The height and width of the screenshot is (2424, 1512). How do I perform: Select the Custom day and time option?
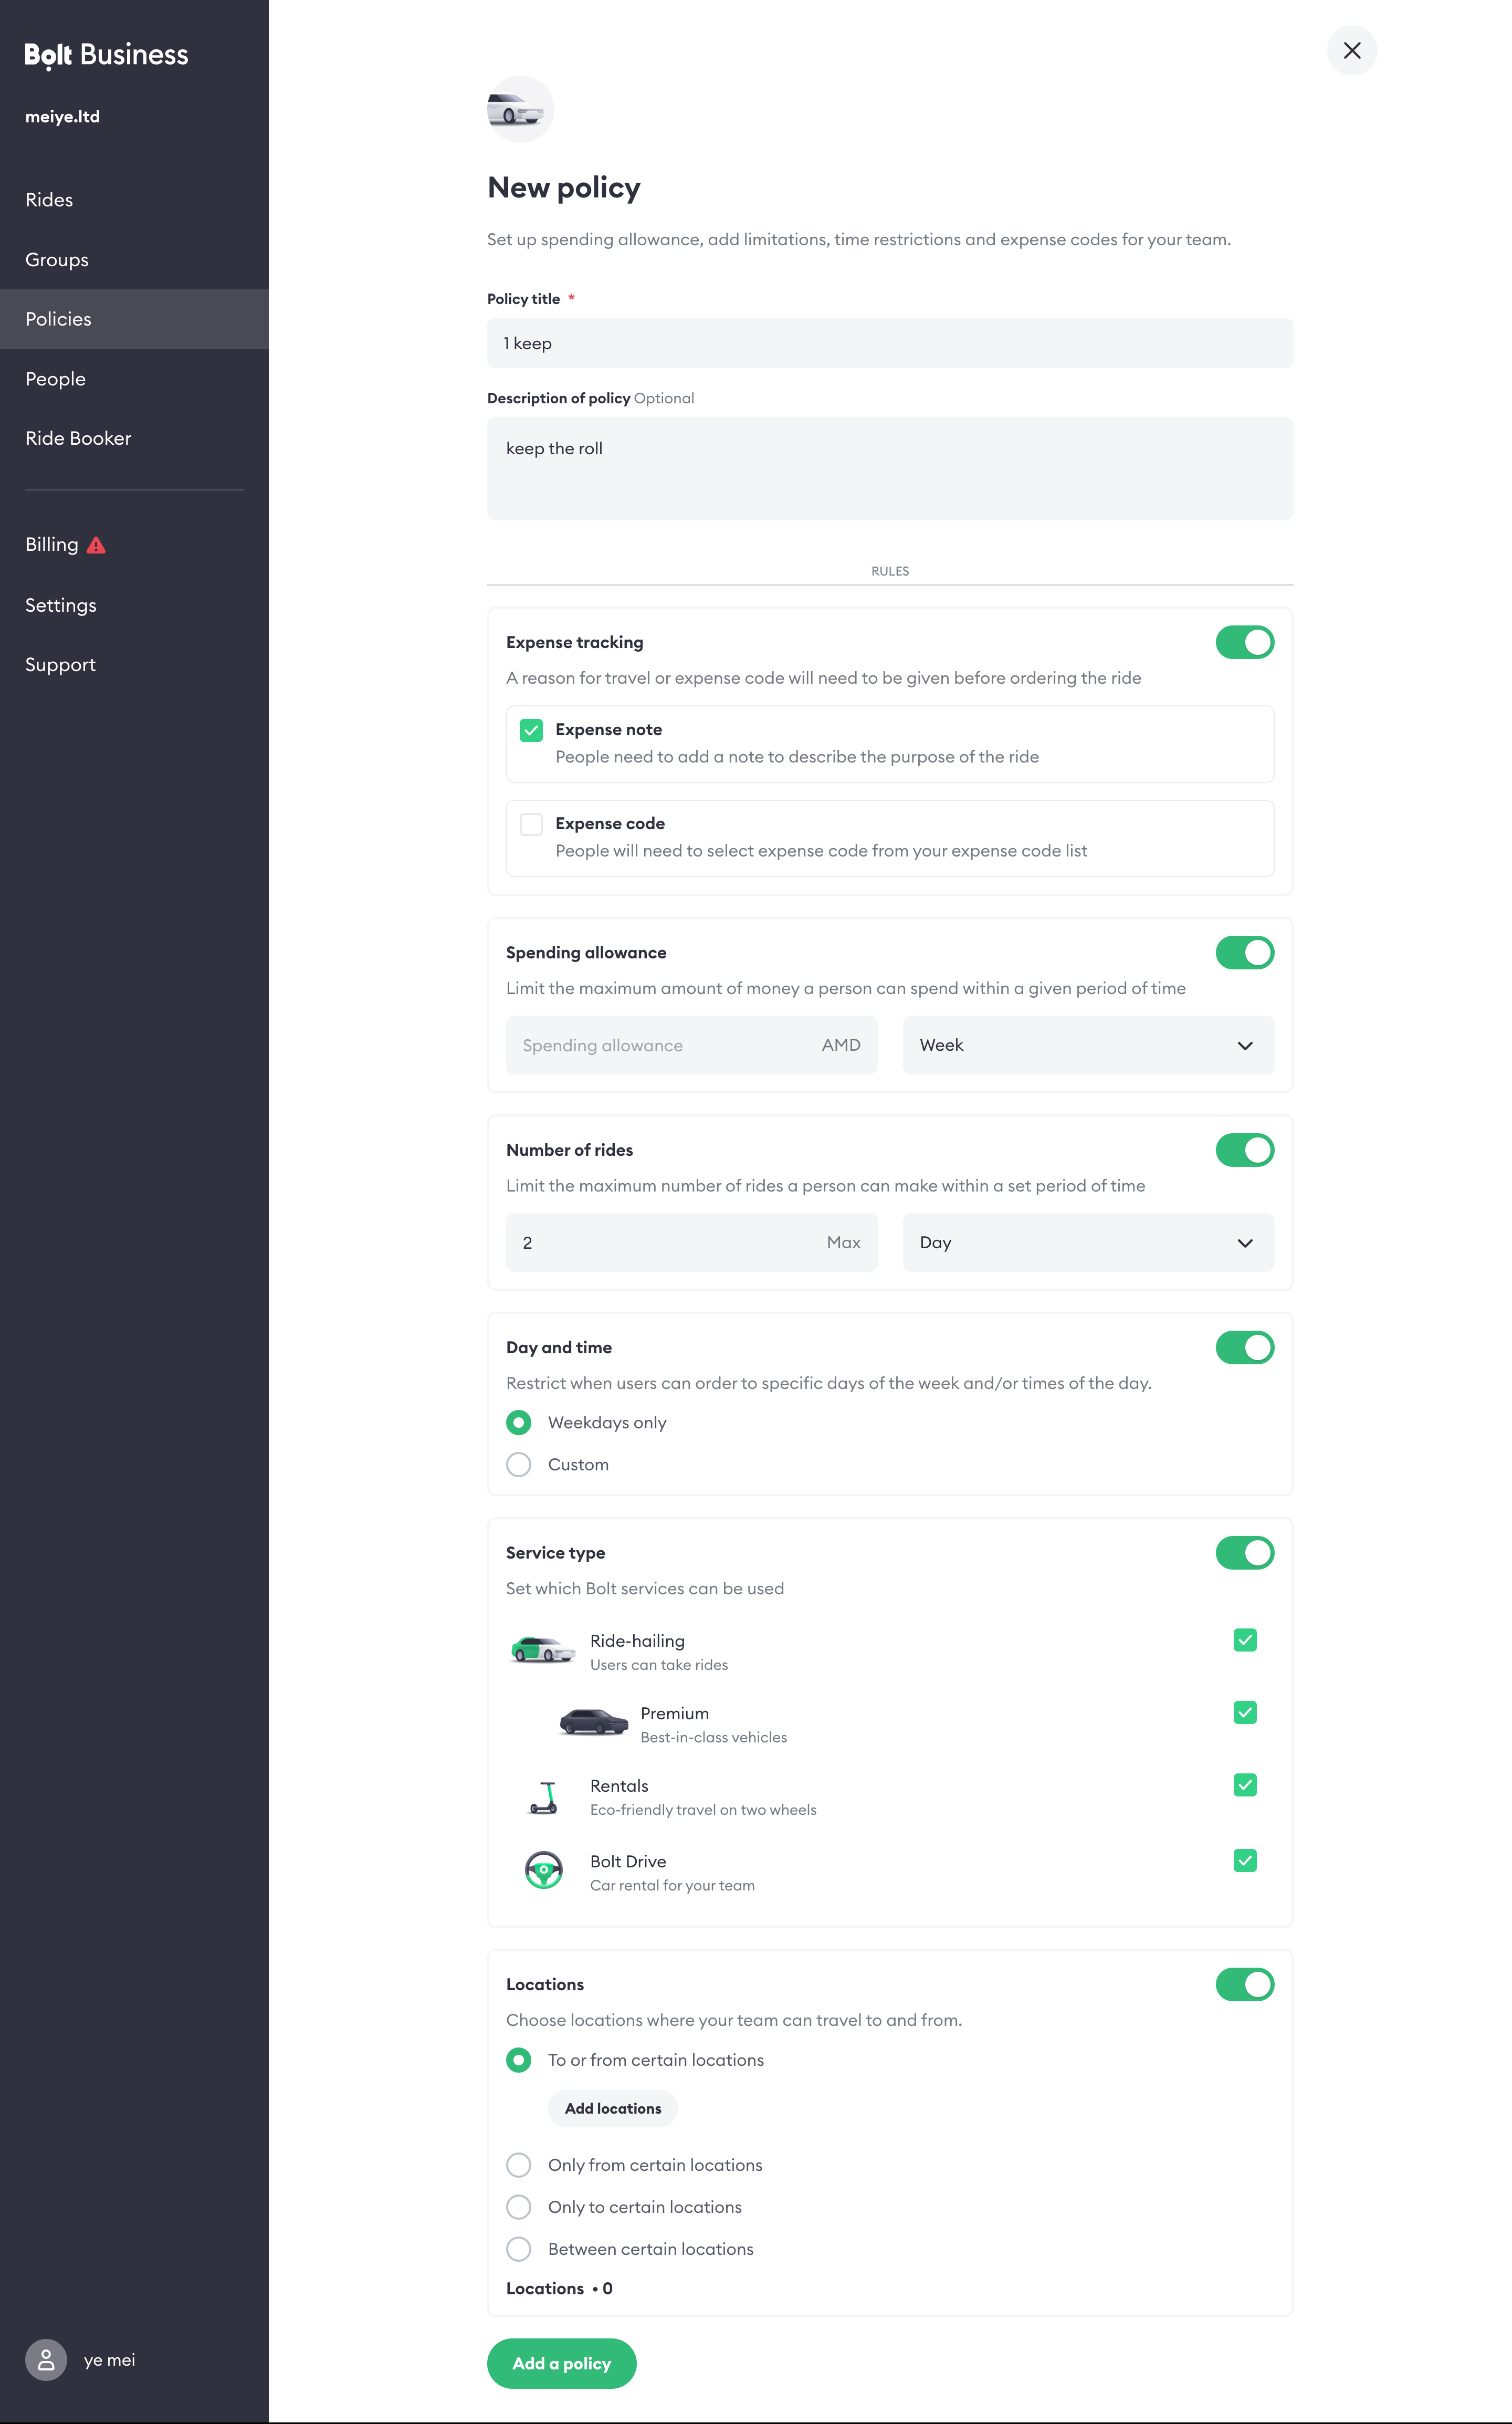(518, 1465)
